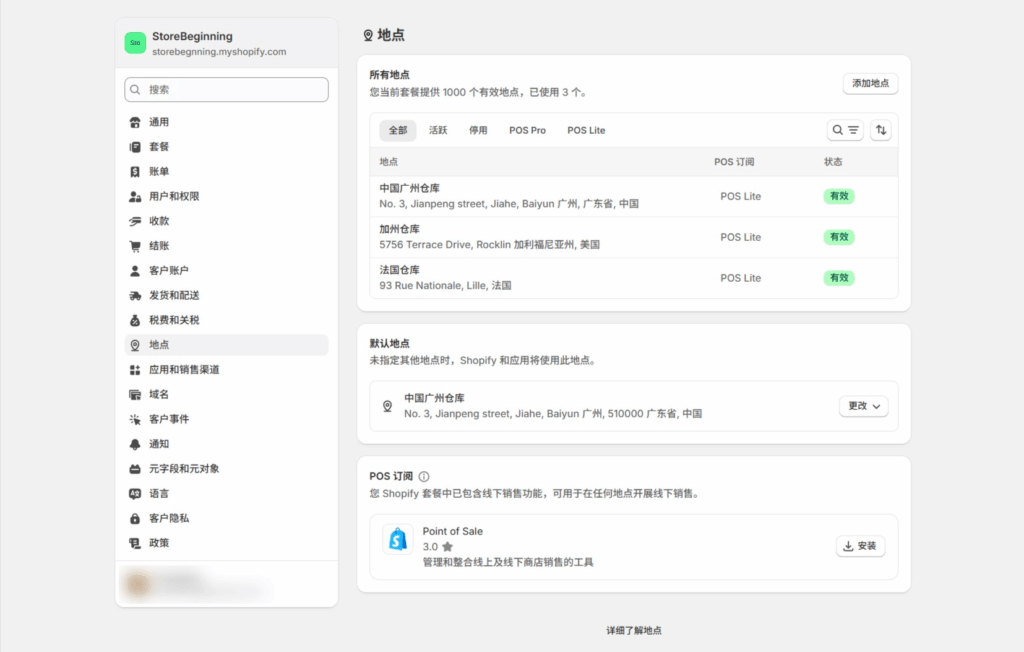Viewport: 1024px width, 652px height.
Task: Open 发货和配送 shipping settings in sidebar
Action: point(174,295)
